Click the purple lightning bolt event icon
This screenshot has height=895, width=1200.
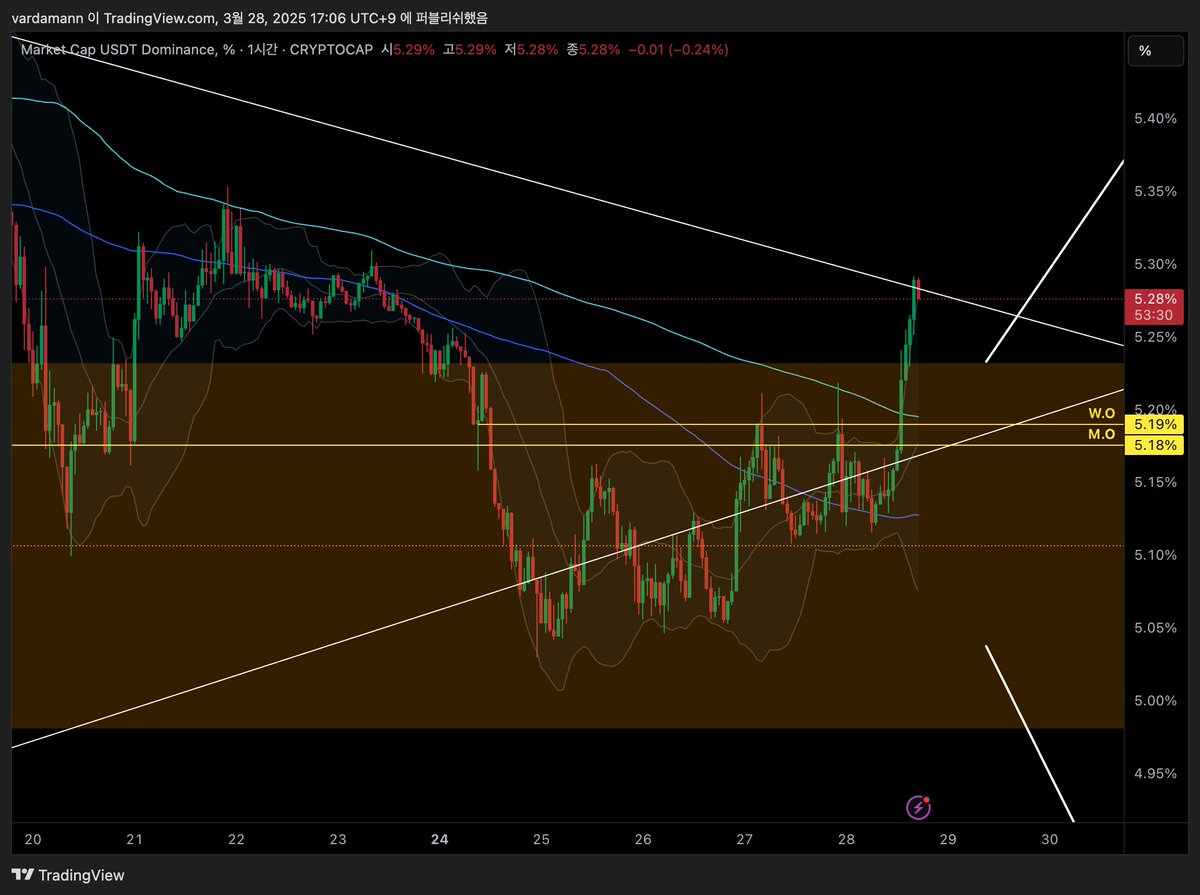[919, 807]
